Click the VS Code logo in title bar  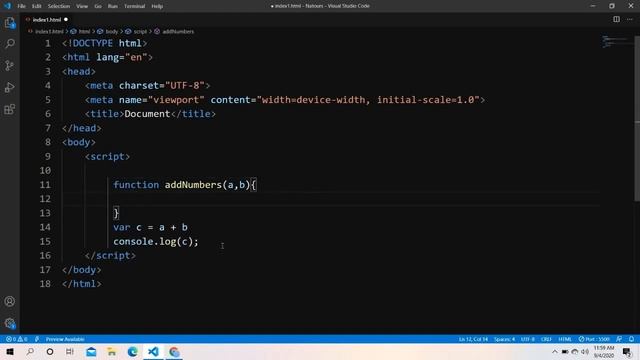(x=7, y=6)
